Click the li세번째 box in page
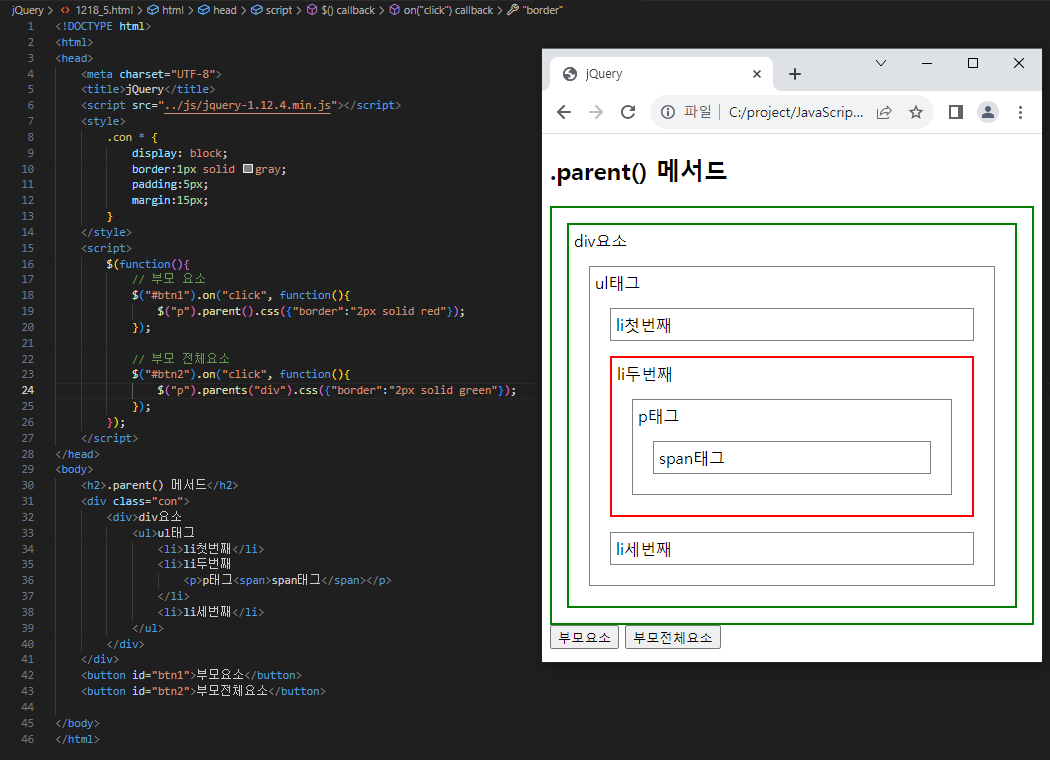The height and width of the screenshot is (760, 1050). coord(792,548)
